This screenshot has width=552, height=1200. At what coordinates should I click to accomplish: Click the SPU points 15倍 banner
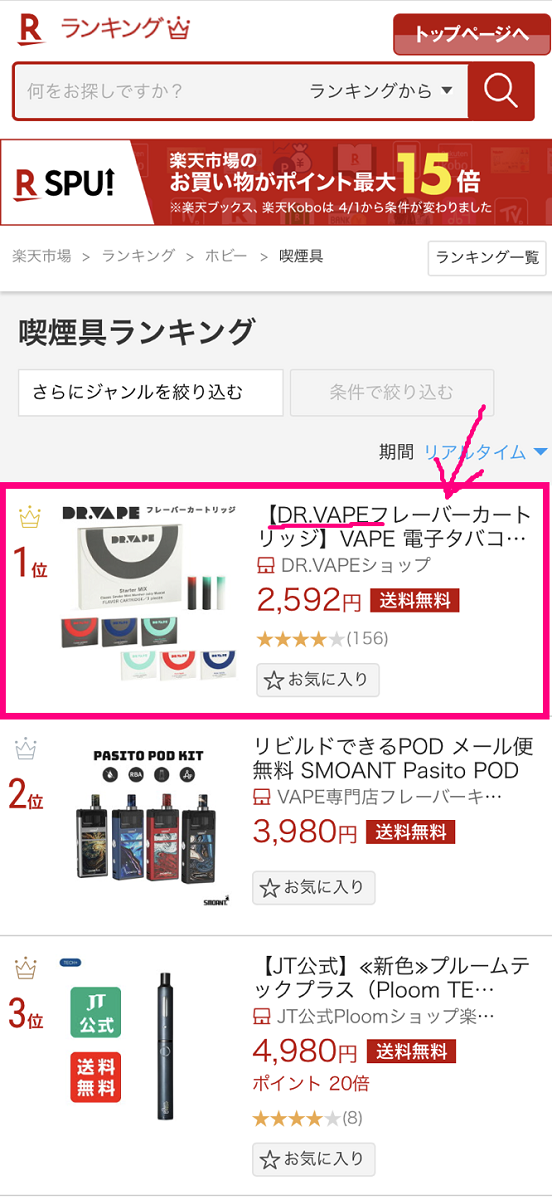click(276, 182)
